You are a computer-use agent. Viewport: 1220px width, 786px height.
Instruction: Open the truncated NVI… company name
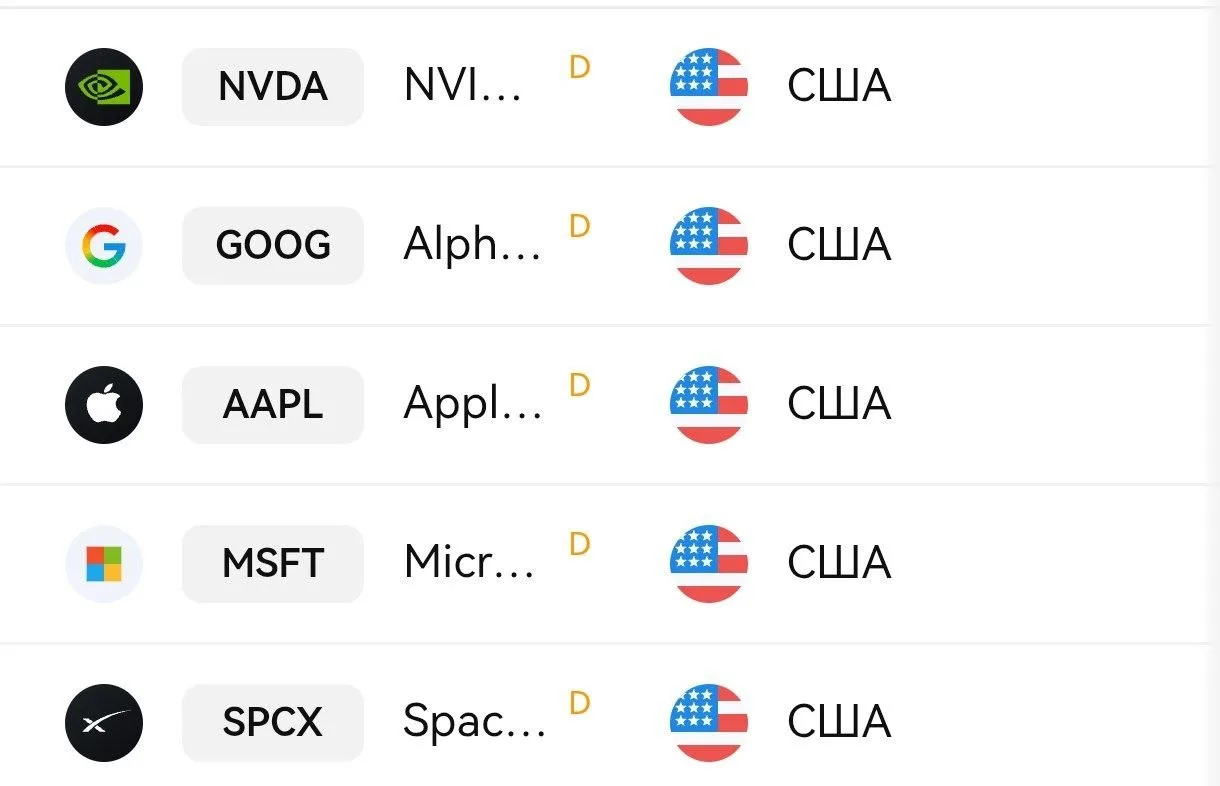click(x=463, y=87)
